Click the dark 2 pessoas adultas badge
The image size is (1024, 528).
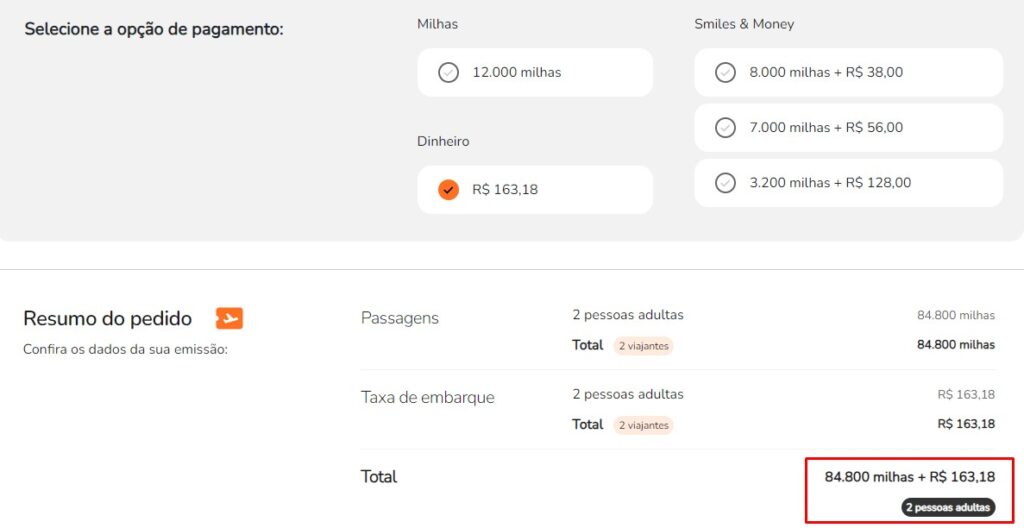coord(948,508)
